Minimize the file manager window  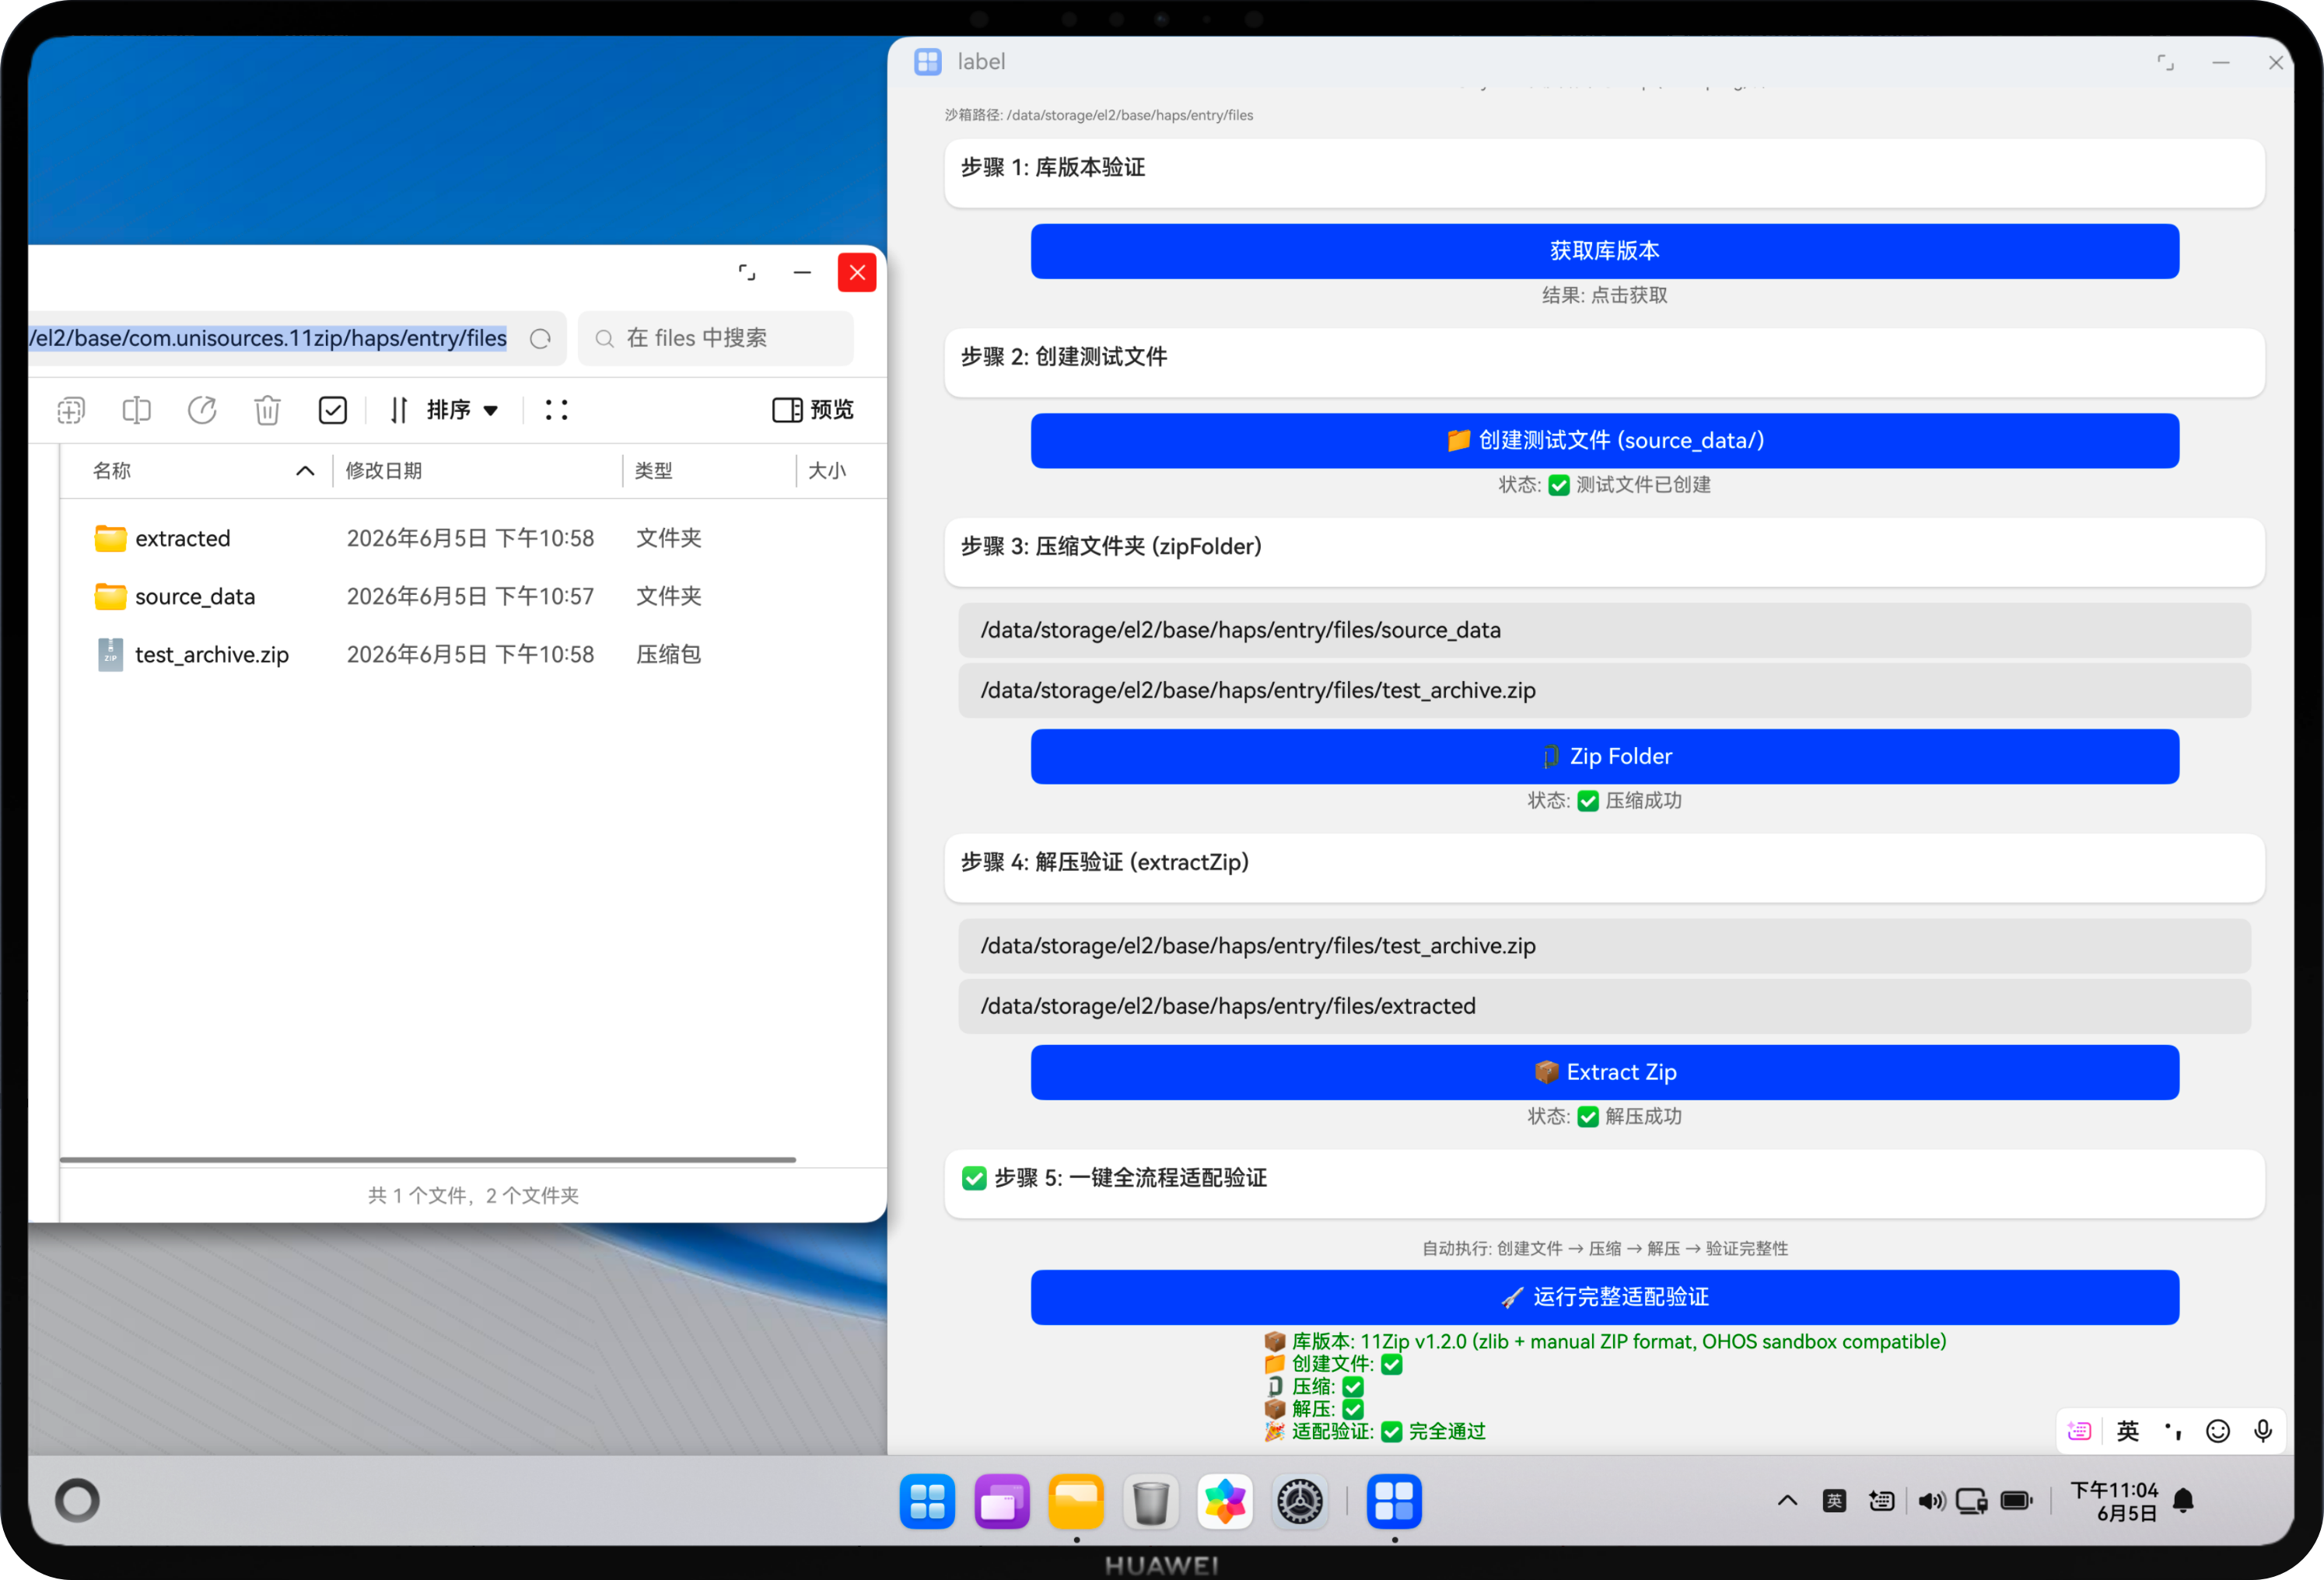coord(802,272)
